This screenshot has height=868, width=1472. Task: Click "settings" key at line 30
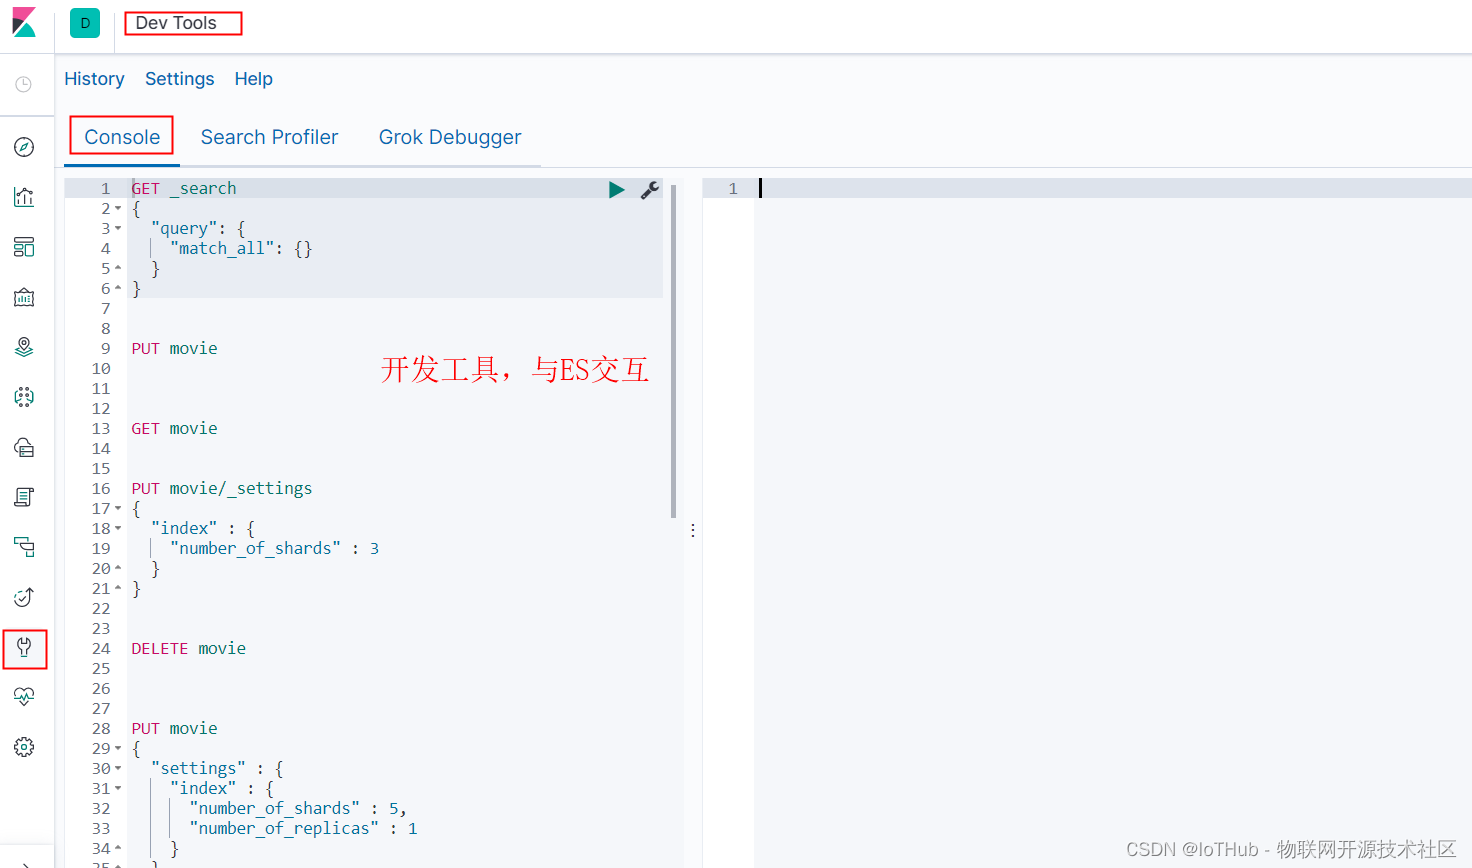[x=198, y=769]
